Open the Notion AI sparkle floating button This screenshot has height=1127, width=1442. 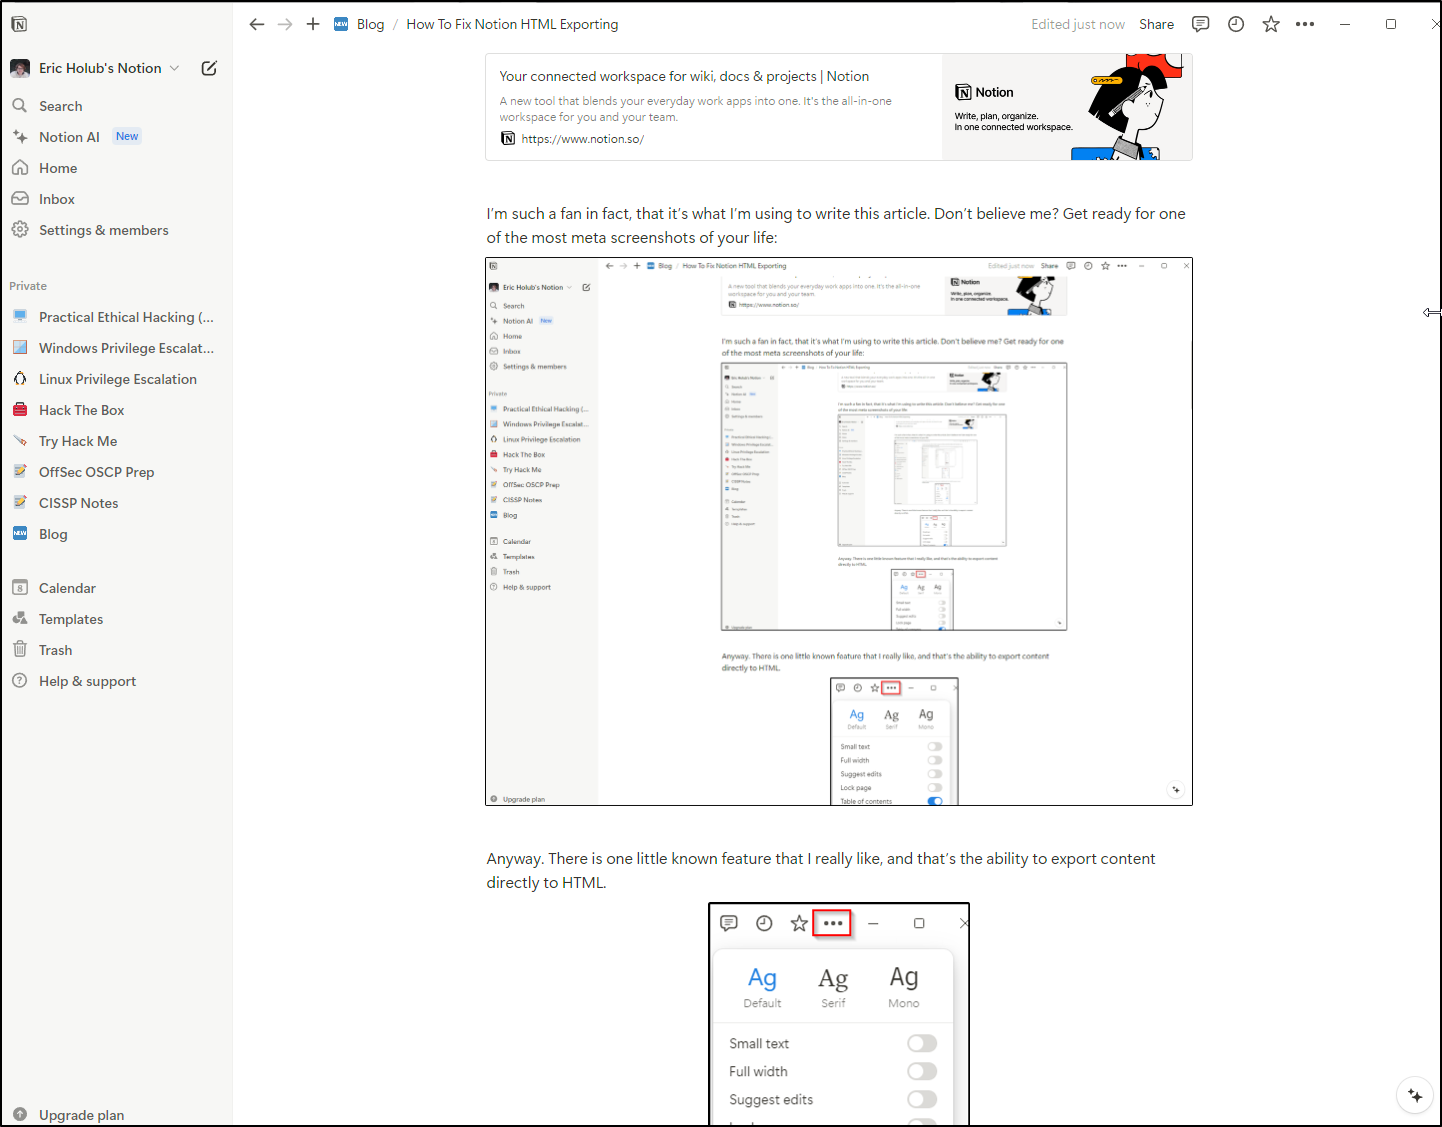coord(1415,1095)
